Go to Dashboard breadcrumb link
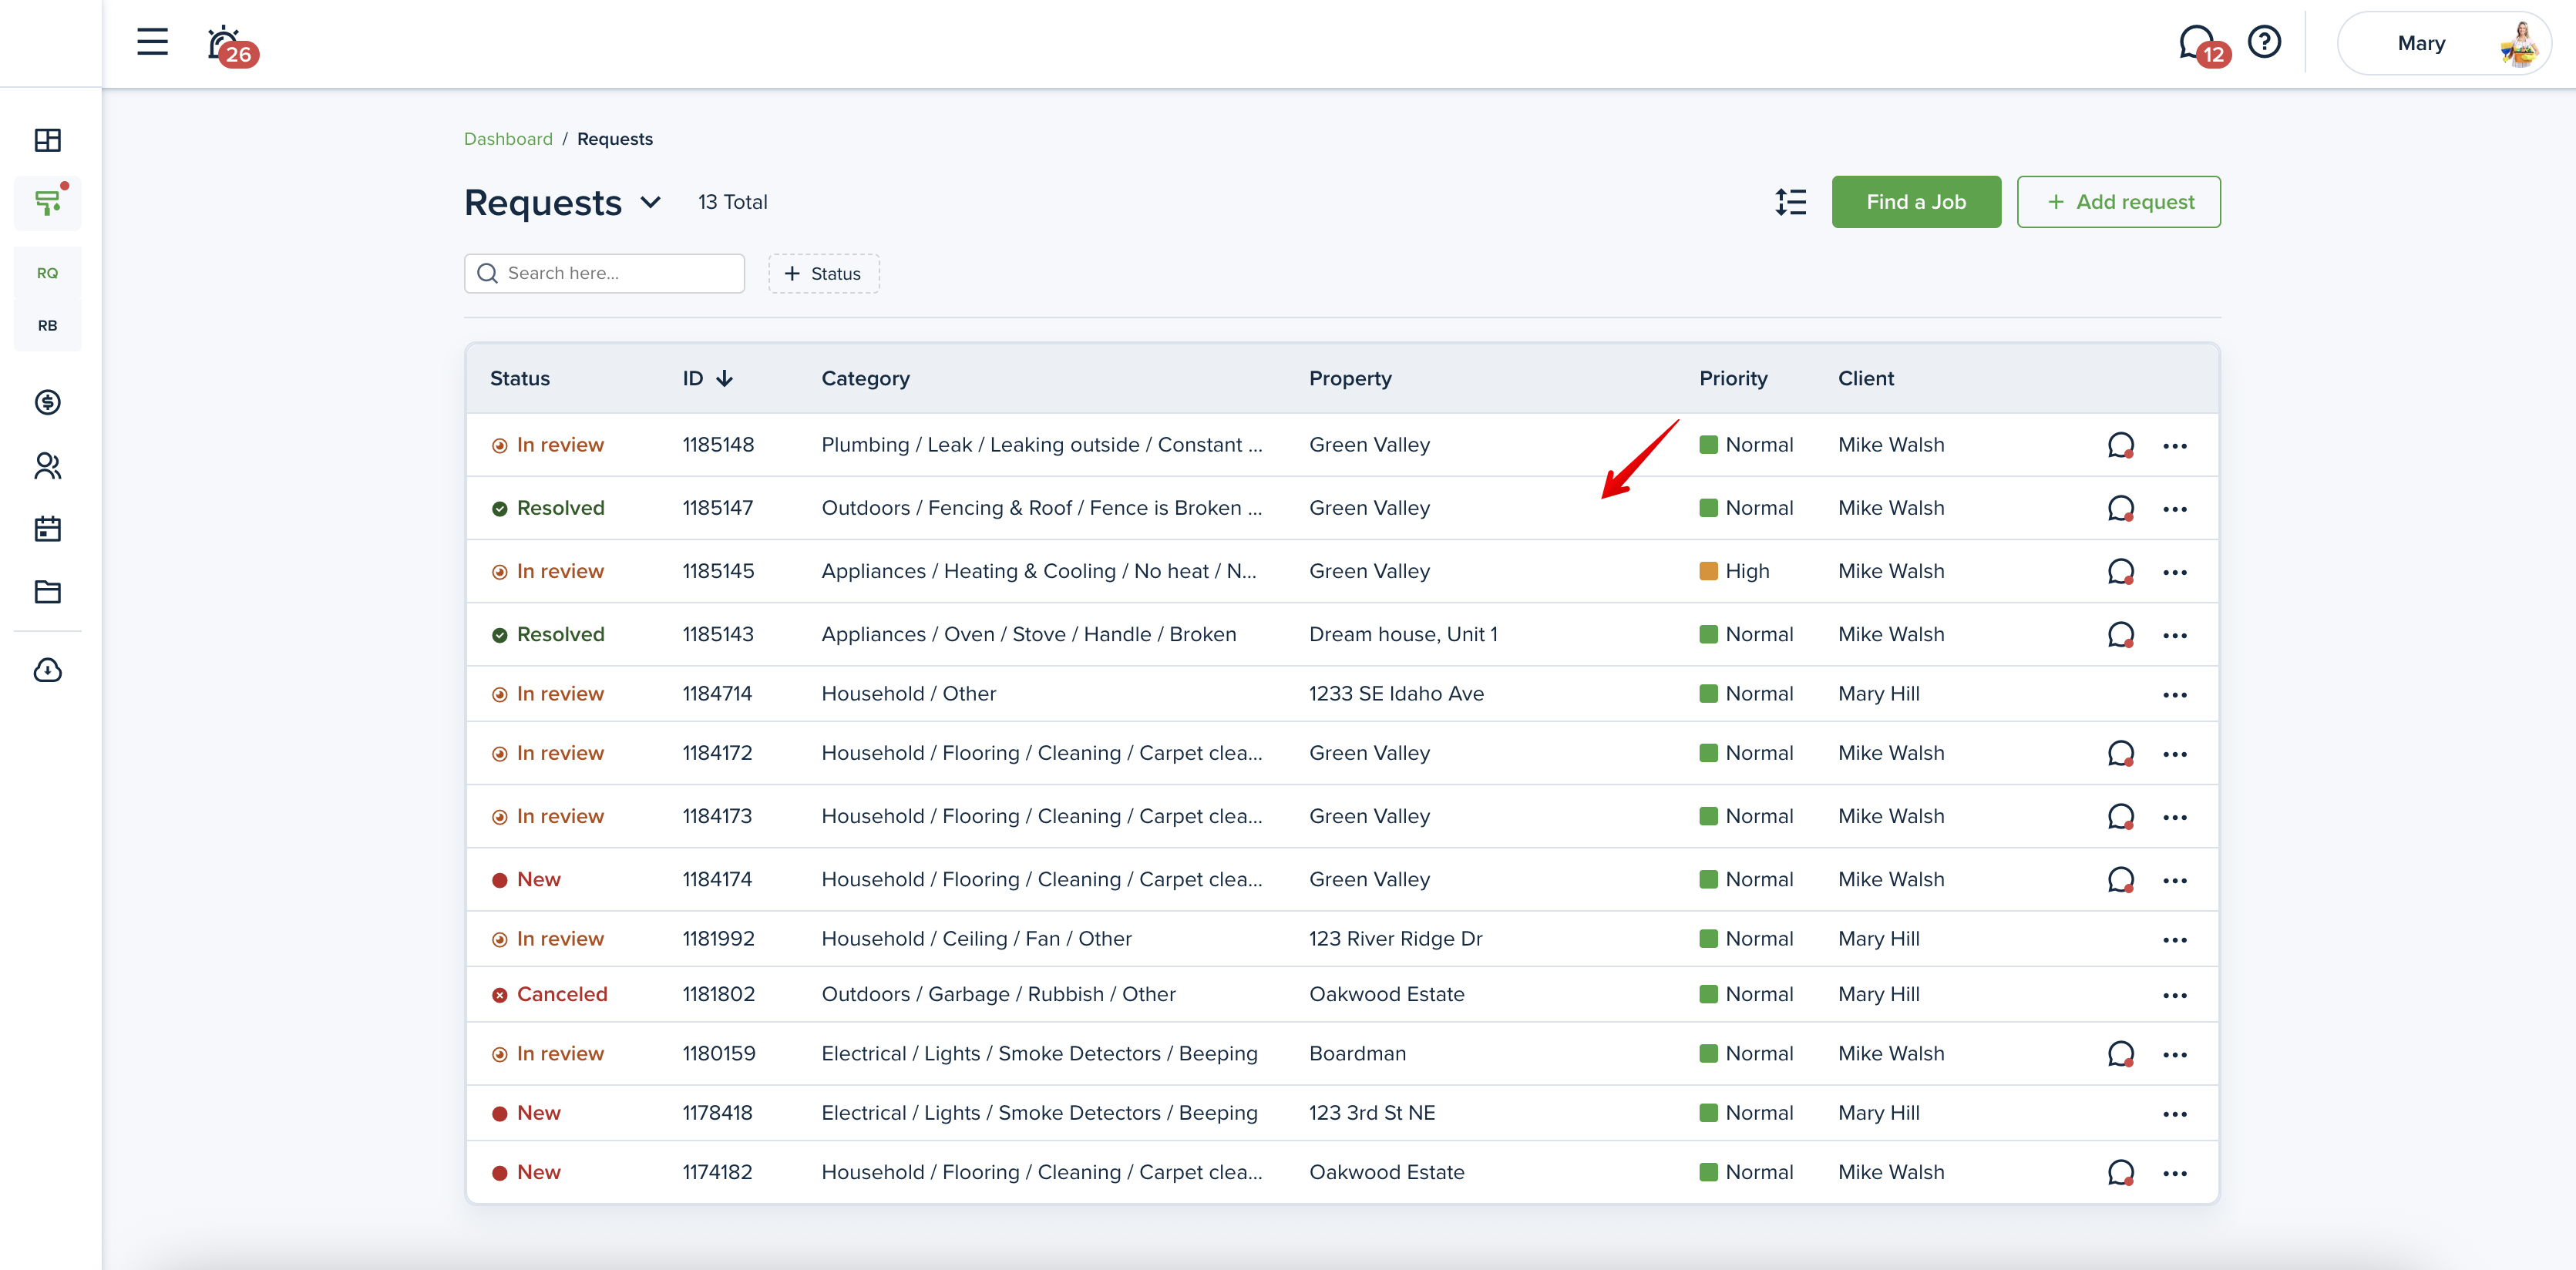The image size is (2576, 1270). pyautogui.click(x=508, y=139)
